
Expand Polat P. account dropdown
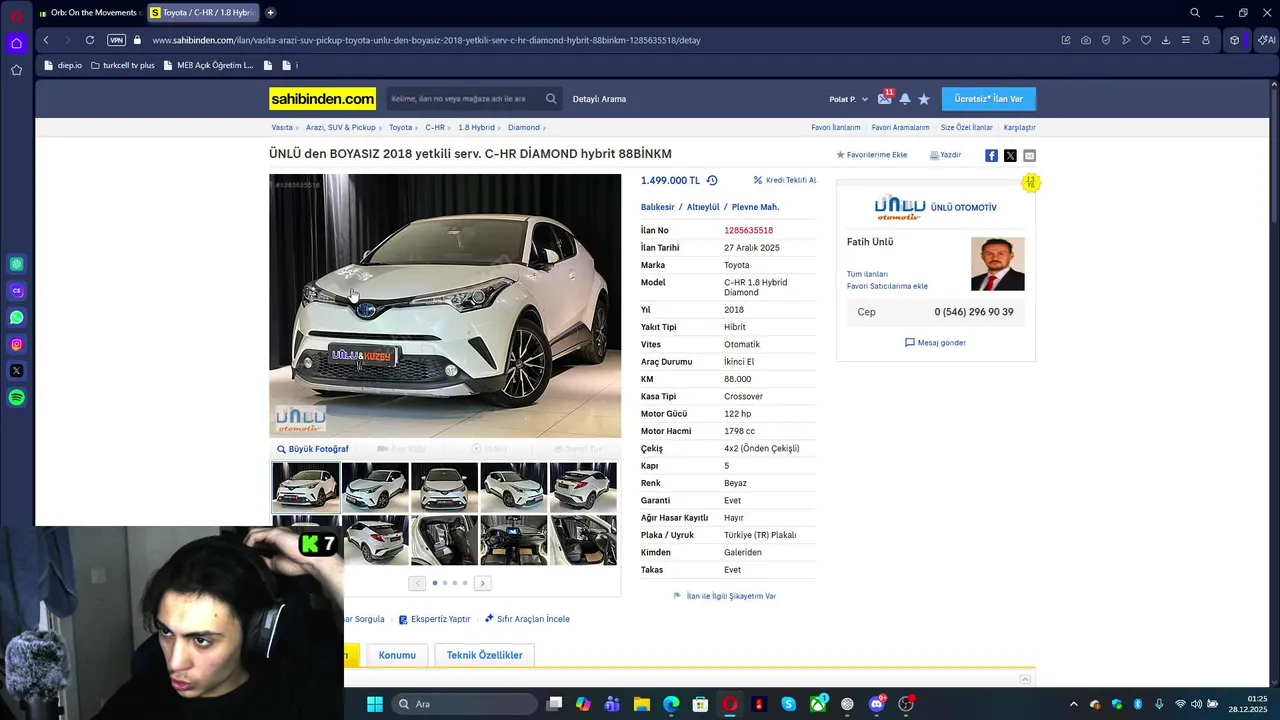click(848, 99)
